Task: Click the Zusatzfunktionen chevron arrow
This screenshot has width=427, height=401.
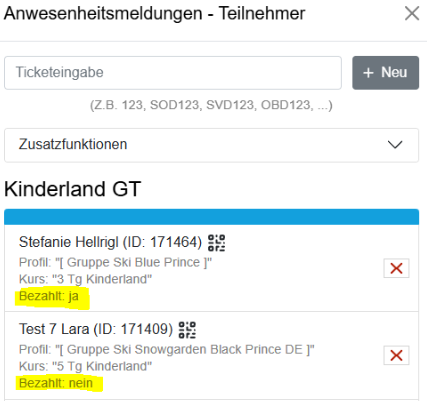Action: coord(395,145)
